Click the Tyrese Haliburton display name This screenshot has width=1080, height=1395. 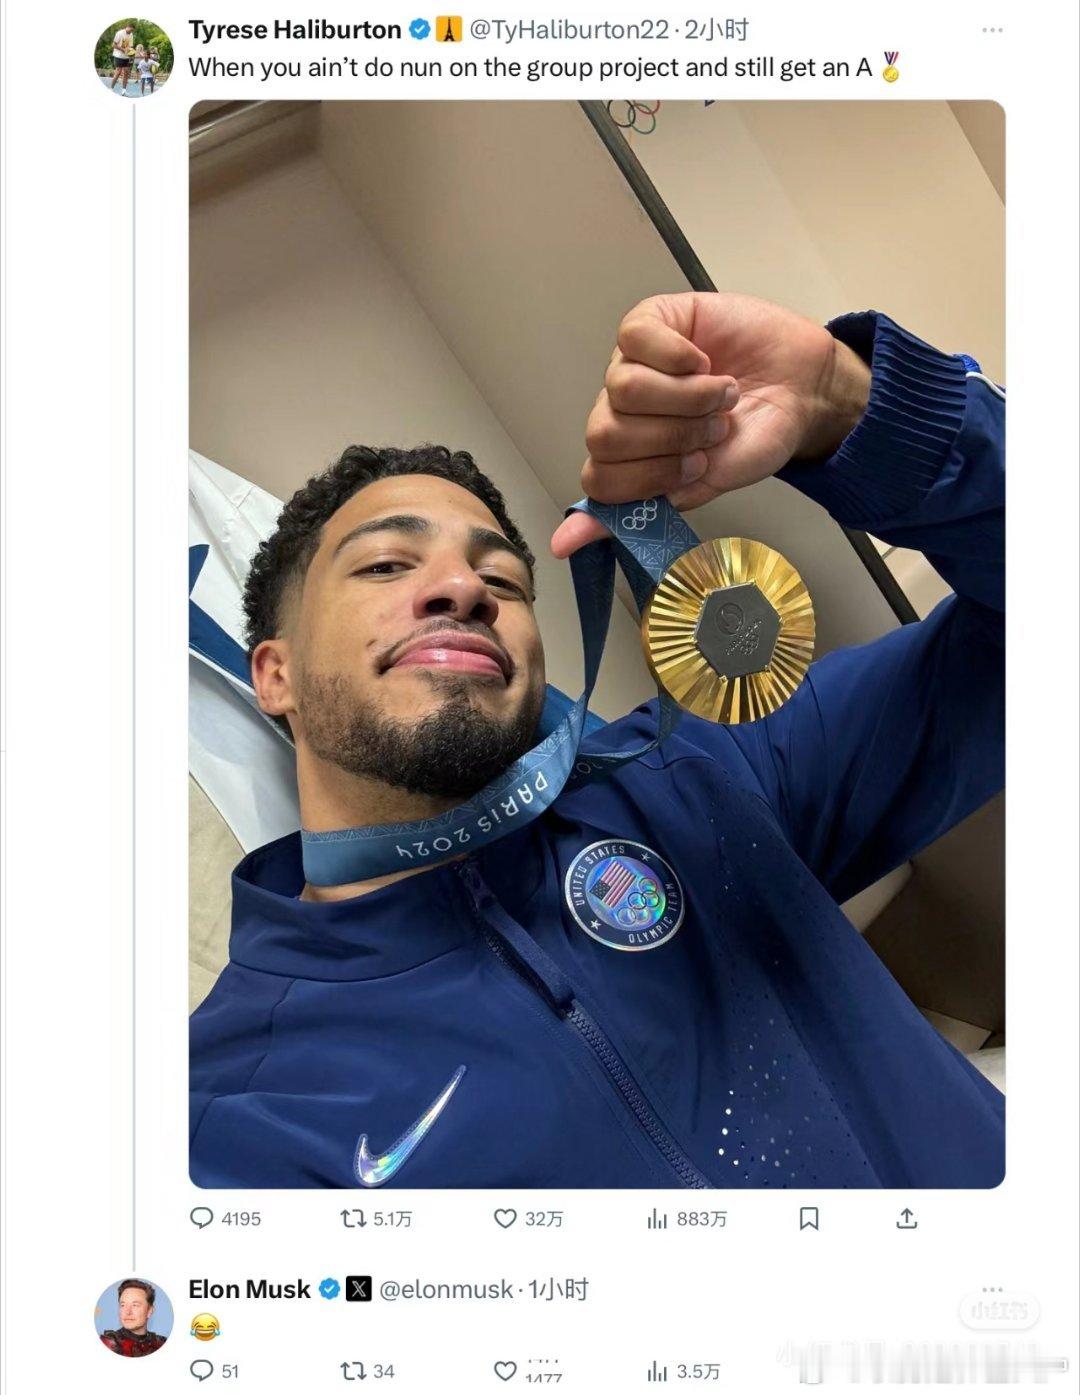tap(295, 30)
